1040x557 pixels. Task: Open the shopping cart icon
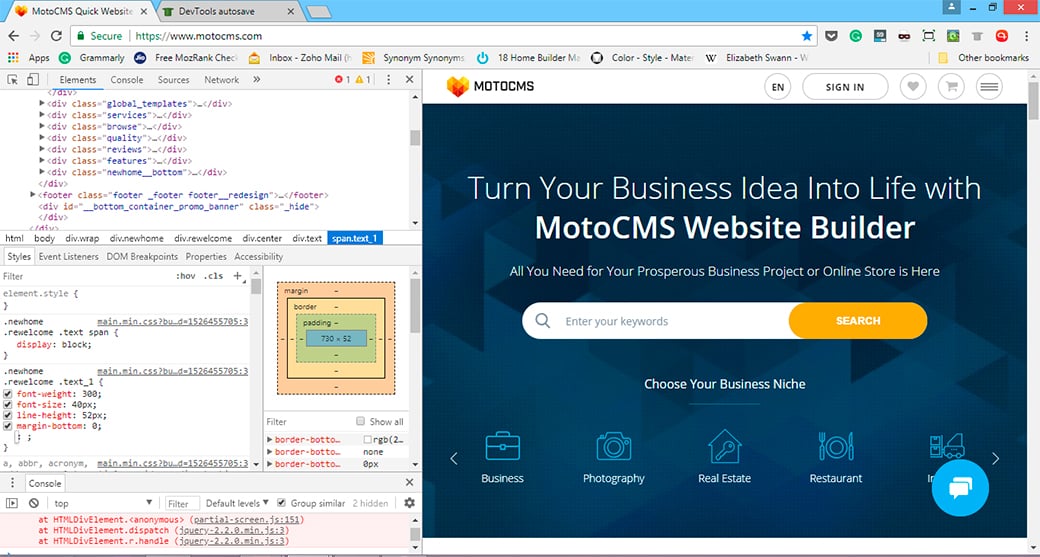[x=951, y=87]
